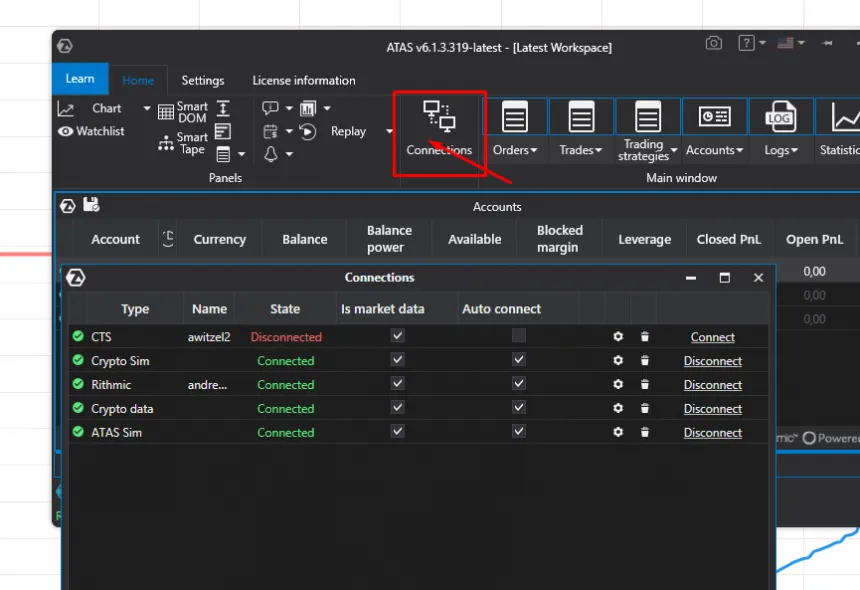Click Connect link for CTS
This screenshot has width=860, height=590.
click(712, 337)
